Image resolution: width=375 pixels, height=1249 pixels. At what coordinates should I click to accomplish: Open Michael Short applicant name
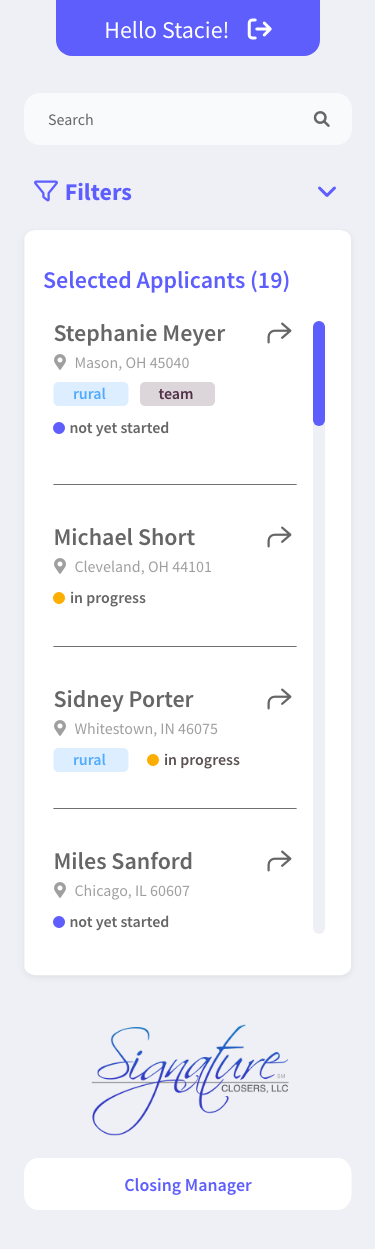click(124, 537)
